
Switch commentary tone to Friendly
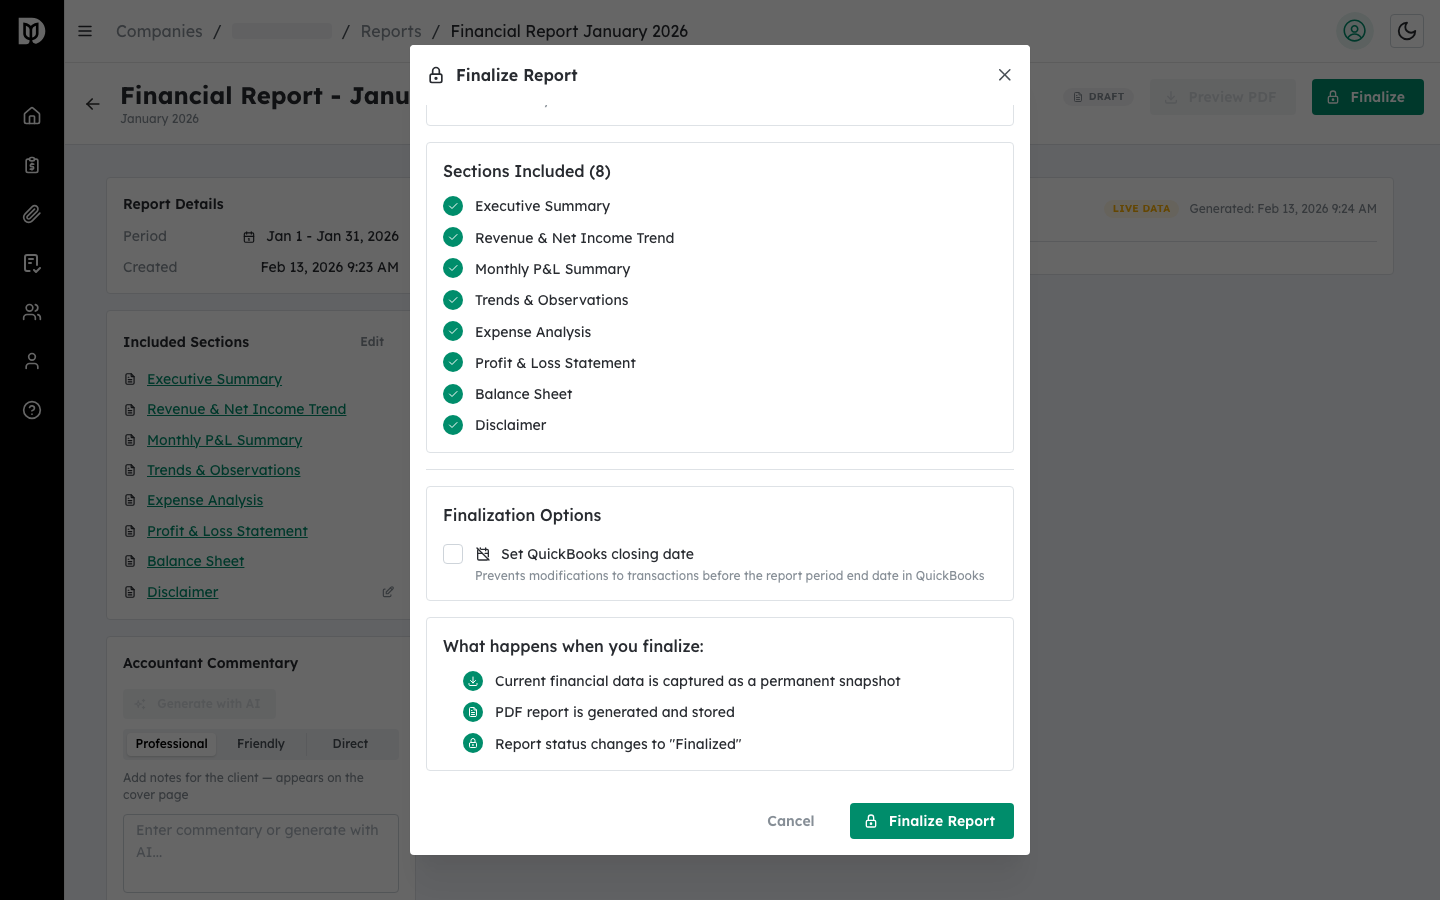coord(260,743)
